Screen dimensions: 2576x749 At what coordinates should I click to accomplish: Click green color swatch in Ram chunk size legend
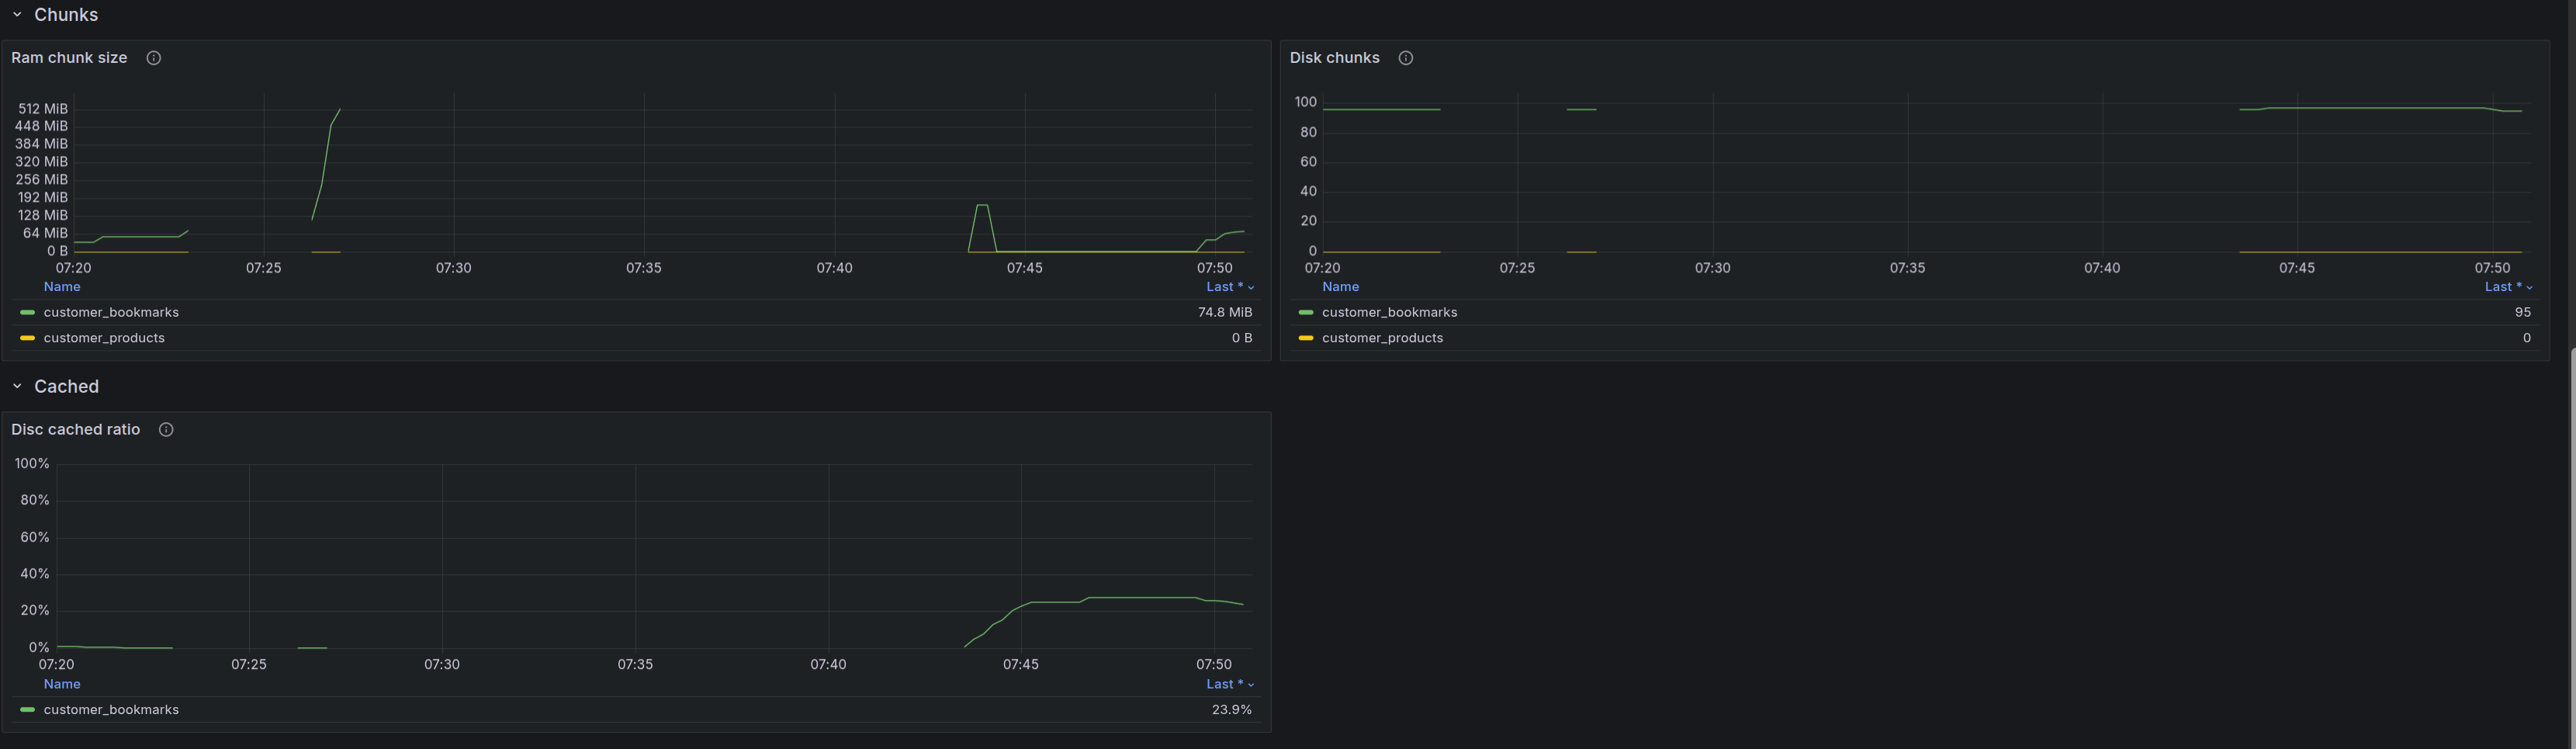[27, 313]
